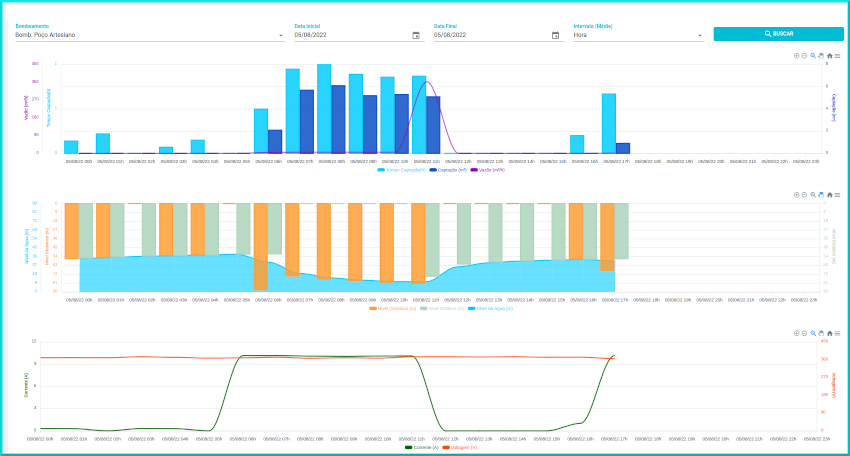Activate selection zoom on the top chart
The width and height of the screenshot is (850, 456).
[813, 56]
